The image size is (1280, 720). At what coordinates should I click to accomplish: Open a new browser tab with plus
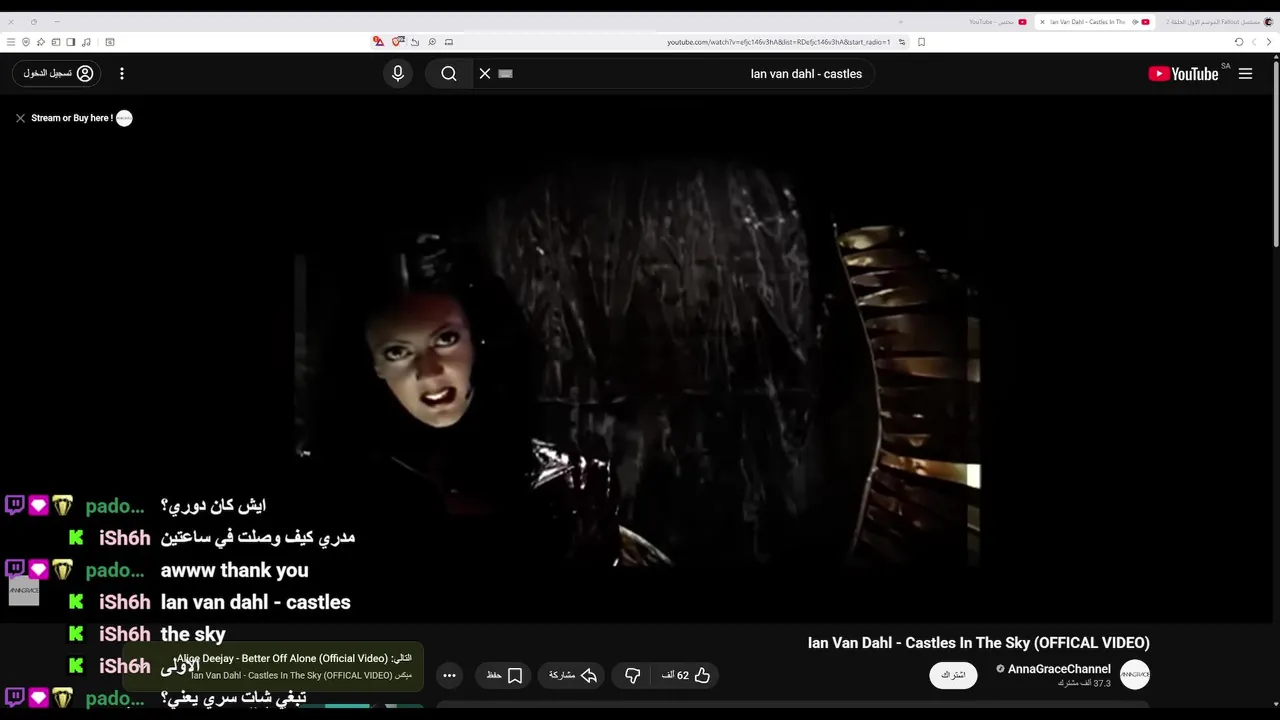coord(900,22)
